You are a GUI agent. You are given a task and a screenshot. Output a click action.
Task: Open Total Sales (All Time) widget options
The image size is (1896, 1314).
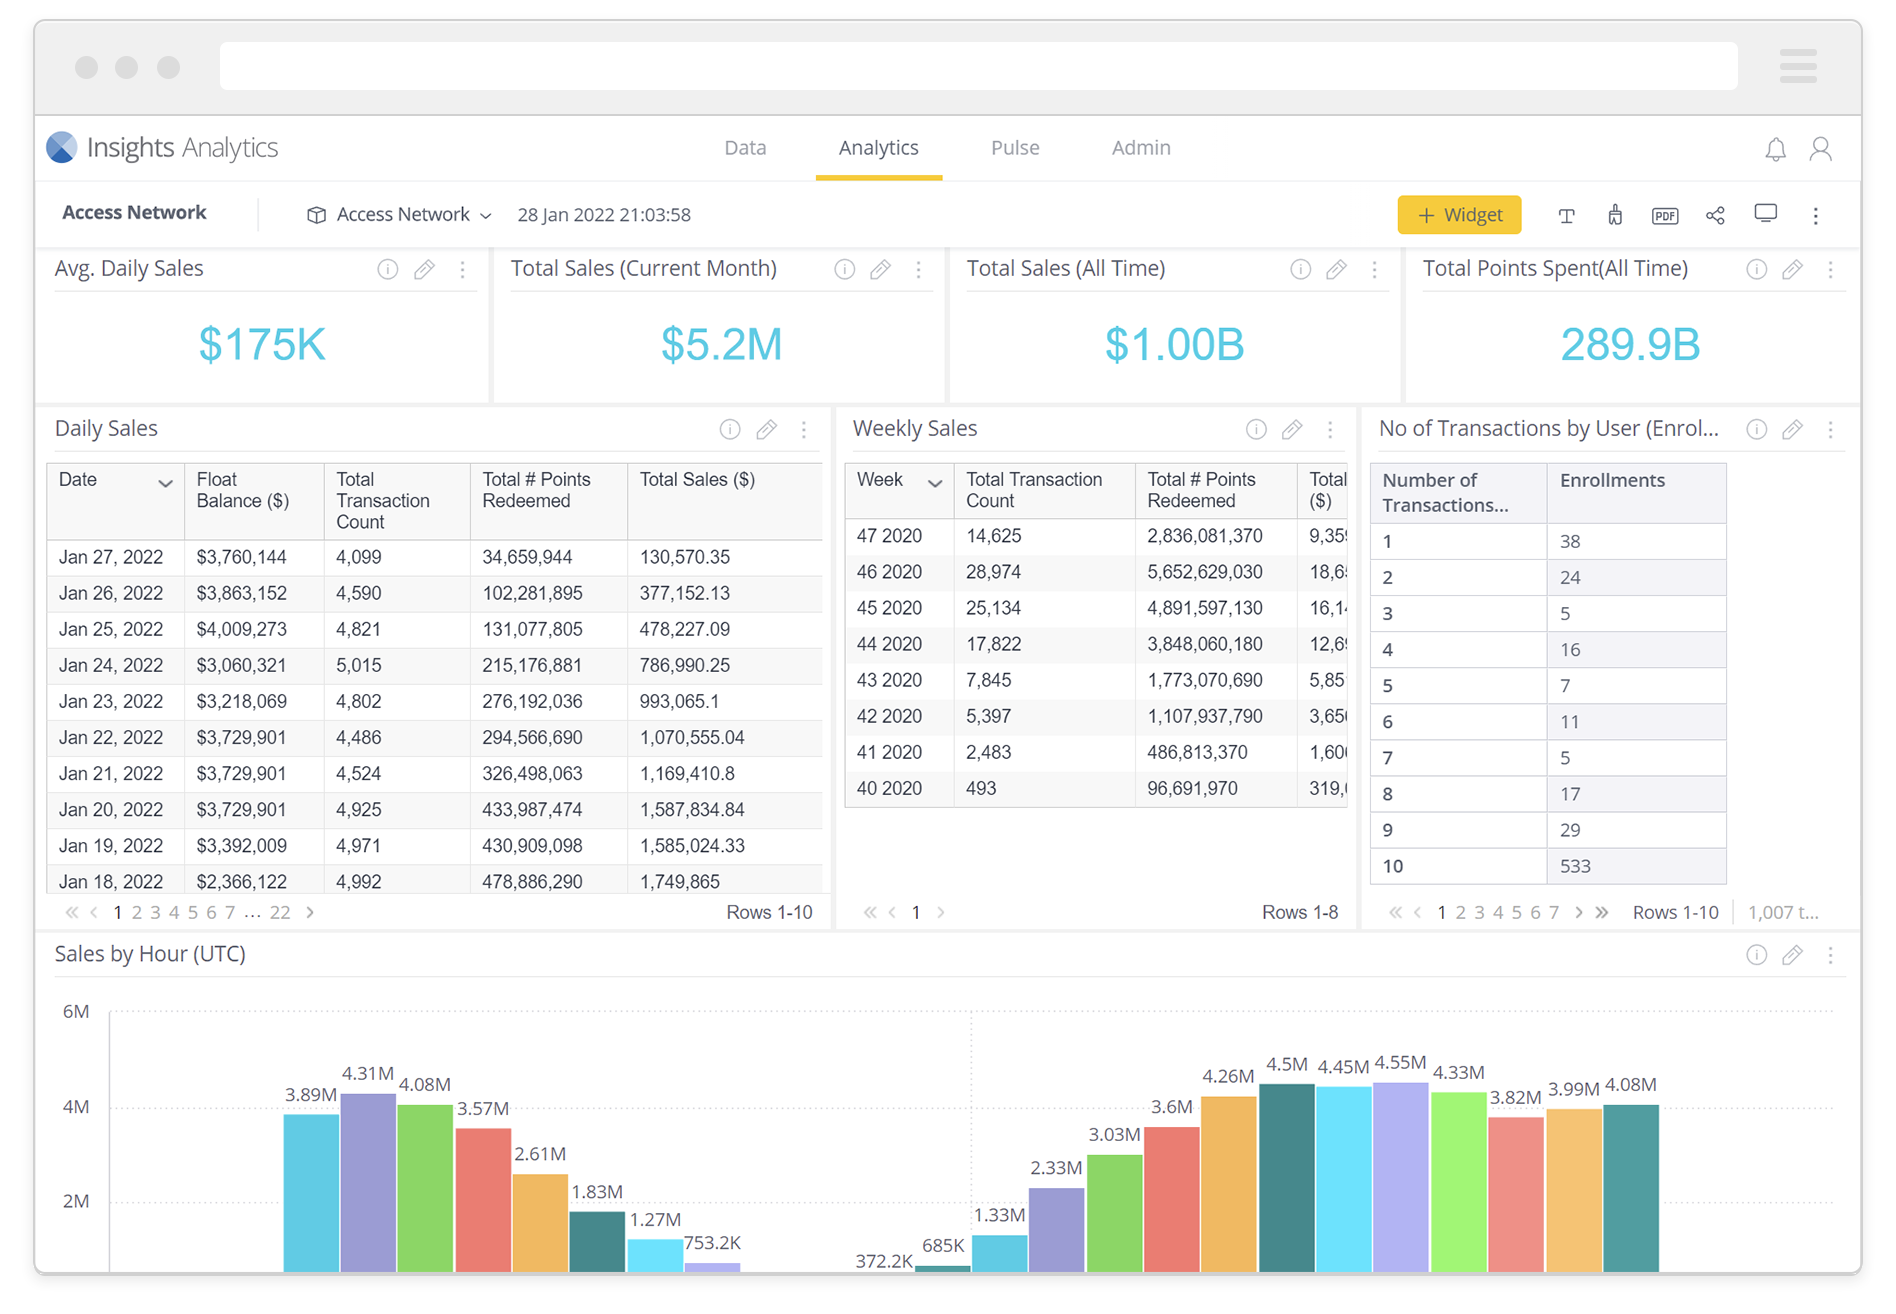pyautogui.click(x=1374, y=269)
